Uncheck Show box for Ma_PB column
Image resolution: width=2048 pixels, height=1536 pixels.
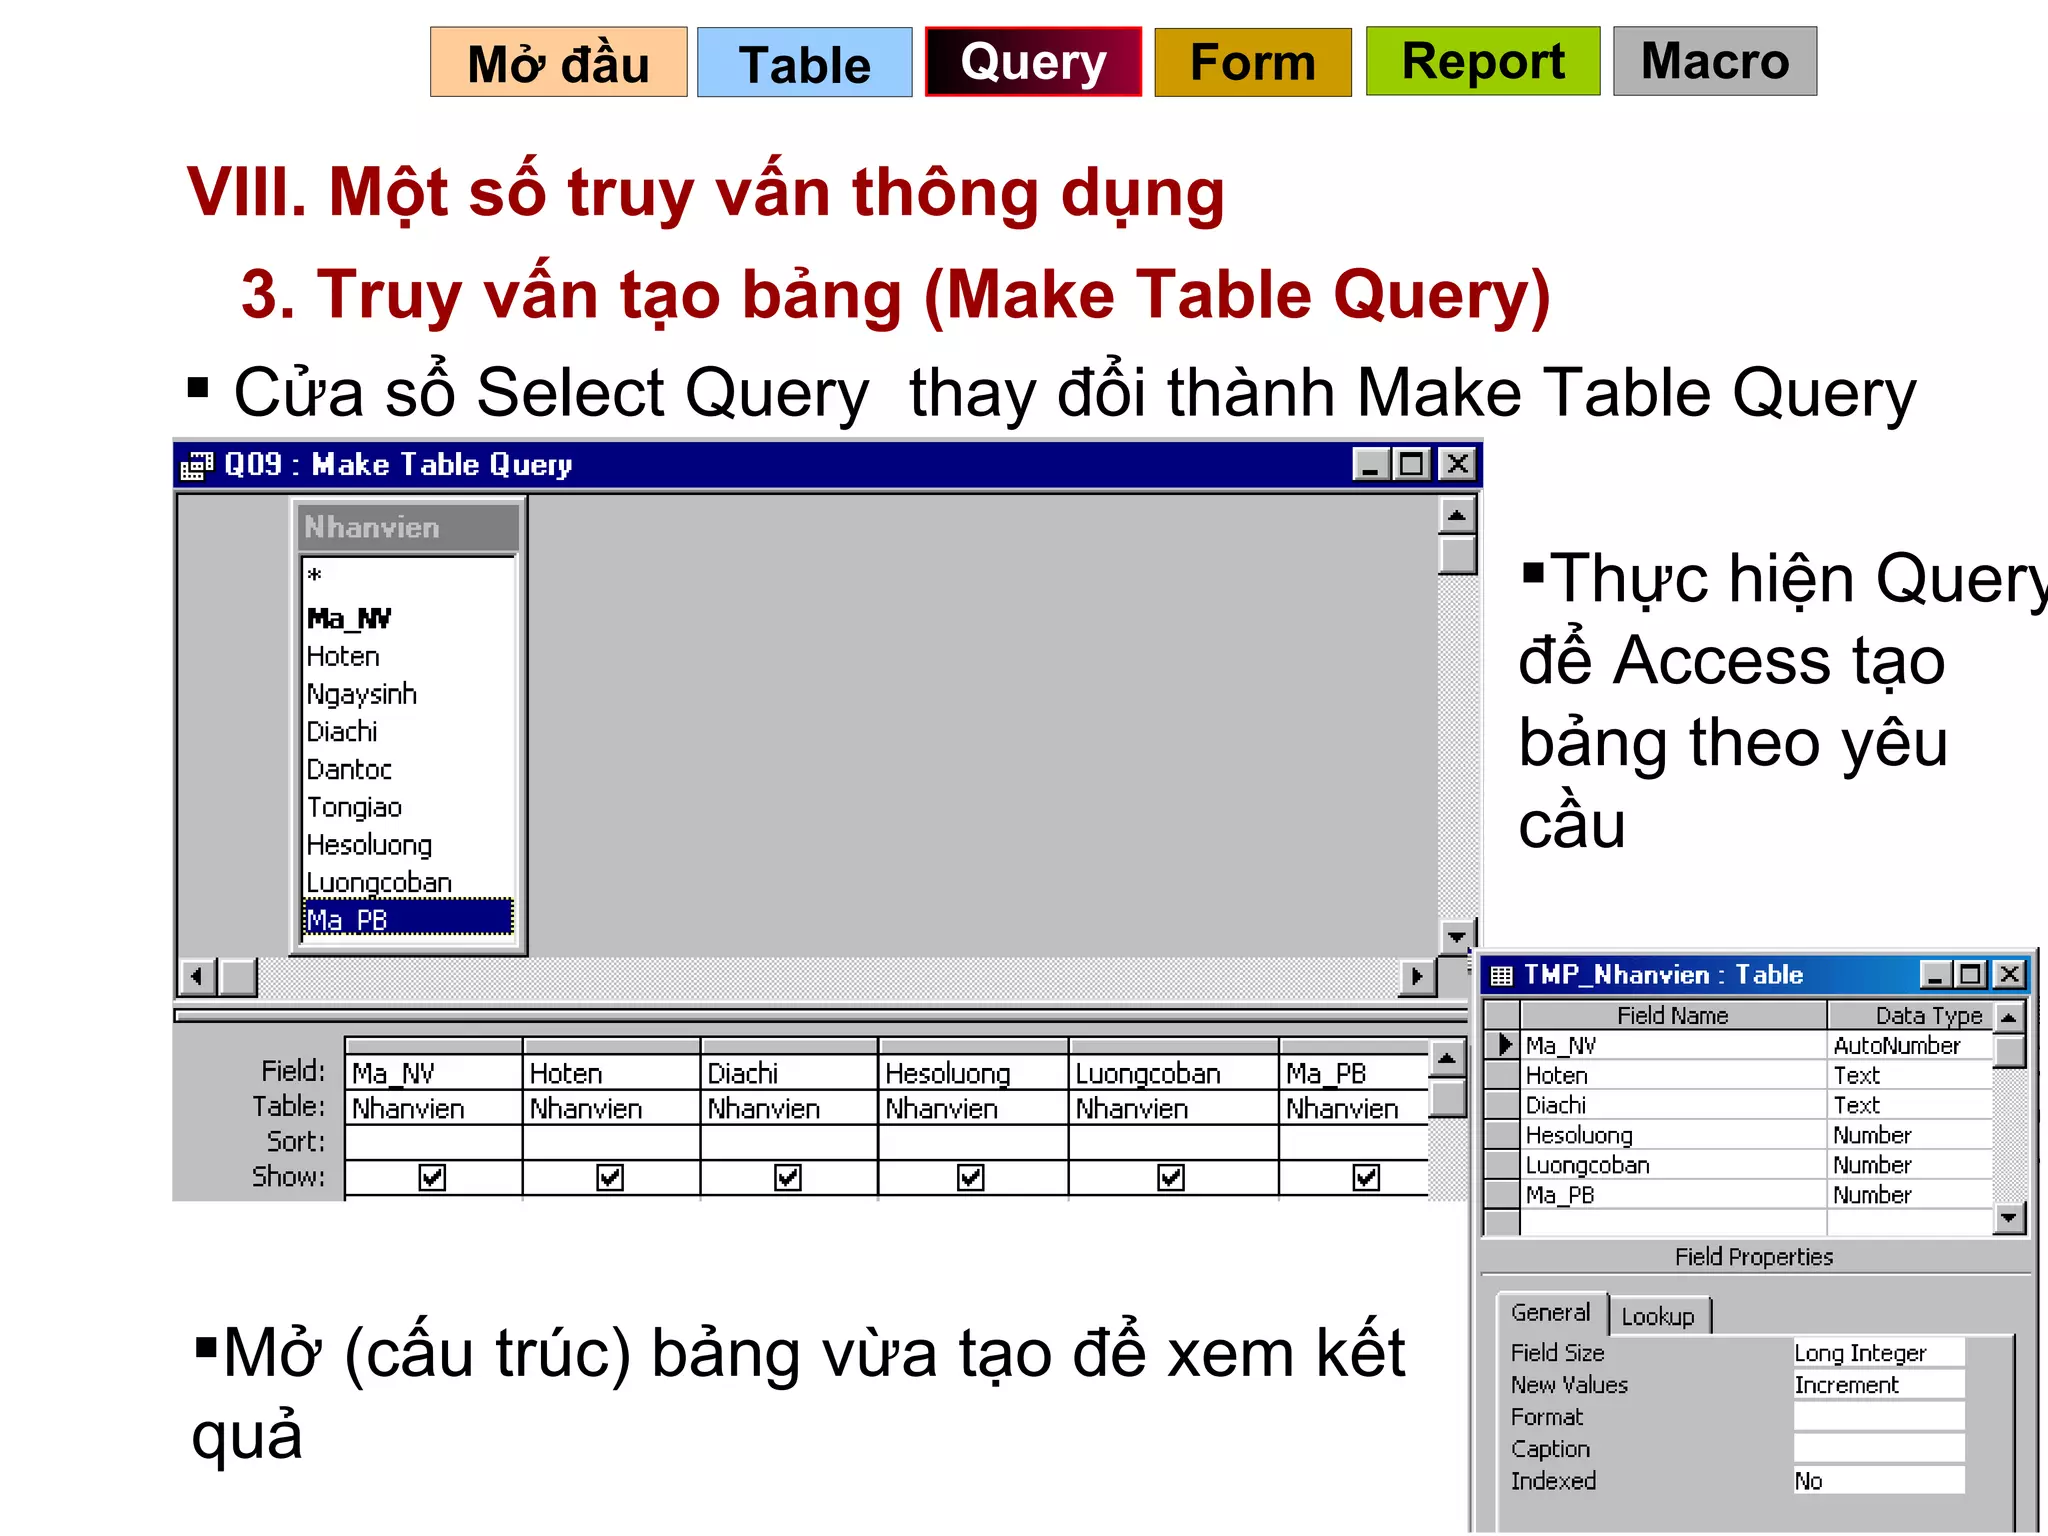[x=1366, y=1177]
